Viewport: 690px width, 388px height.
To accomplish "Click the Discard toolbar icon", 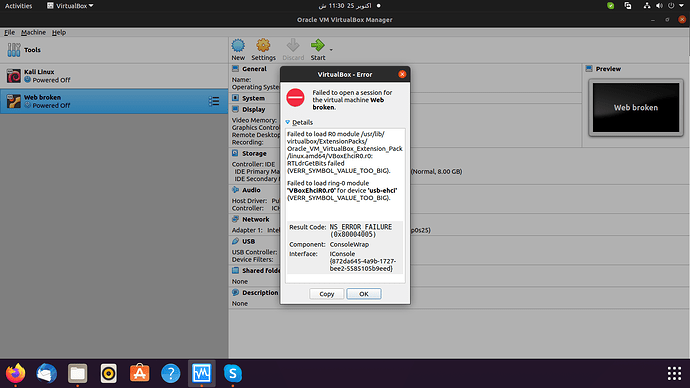I will point(293,49).
